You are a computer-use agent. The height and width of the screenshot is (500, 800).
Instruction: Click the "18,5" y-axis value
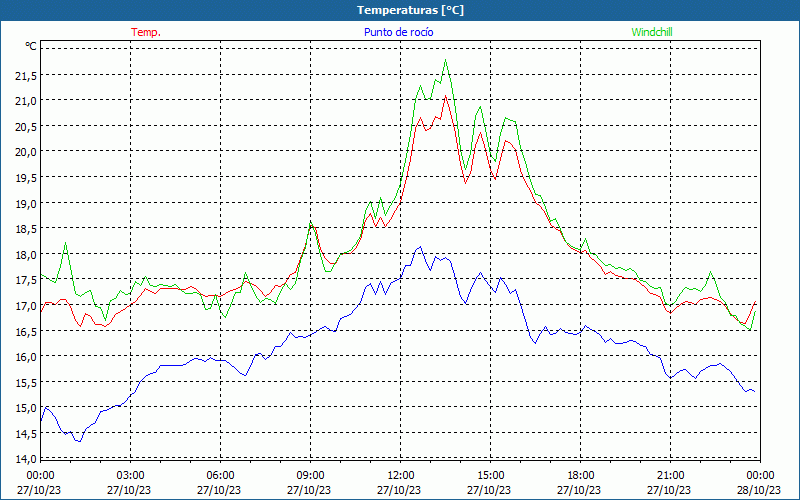point(26,229)
